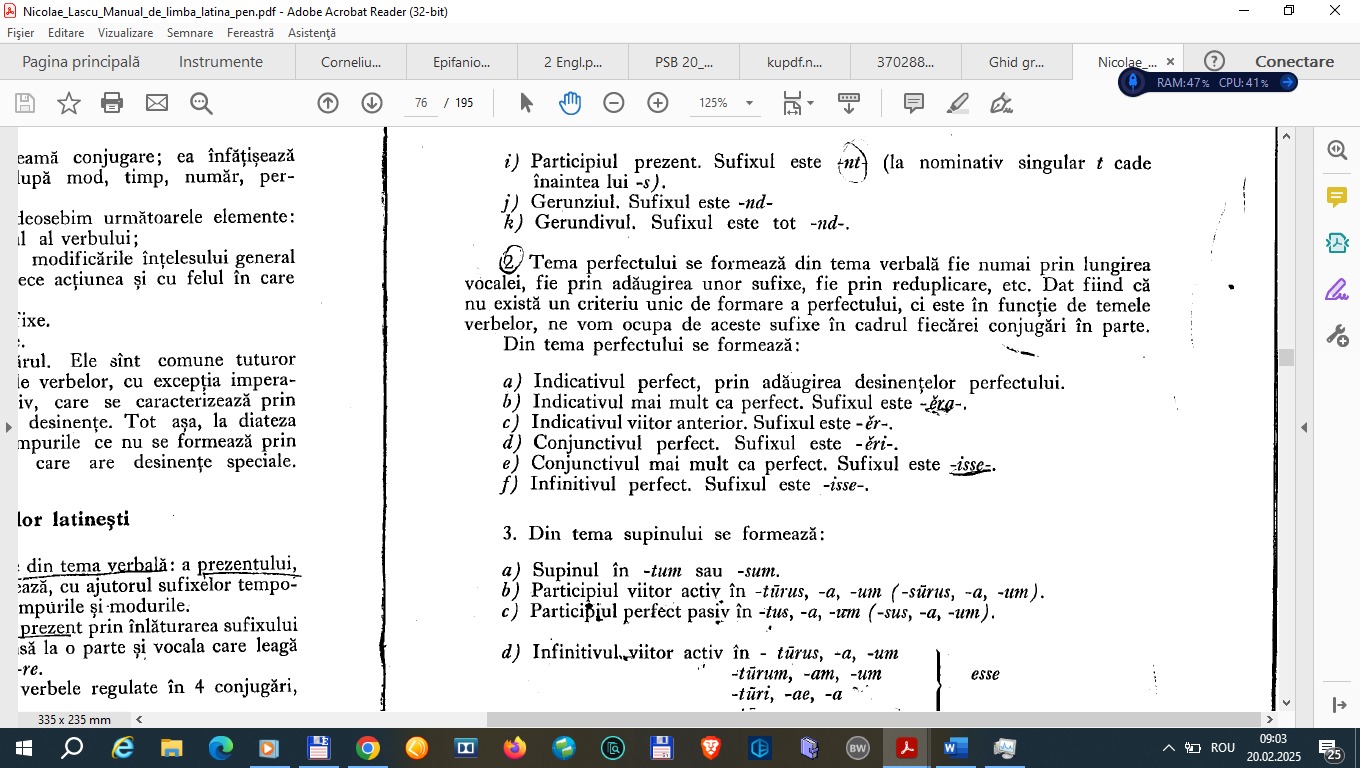1360x768 pixels.
Task: Click vertical scrollbar down arrow
Action: pos(1287,703)
